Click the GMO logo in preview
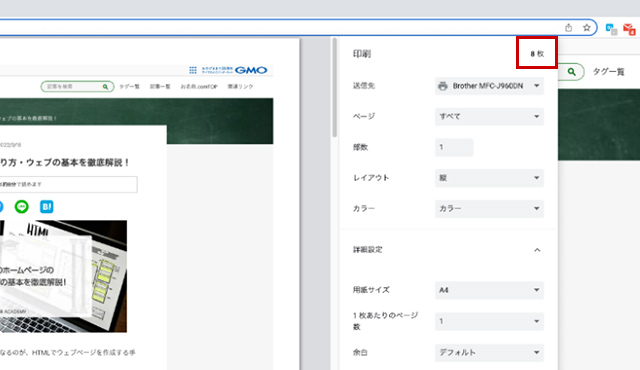Image resolution: width=640 pixels, height=370 pixels. [x=251, y=70]
